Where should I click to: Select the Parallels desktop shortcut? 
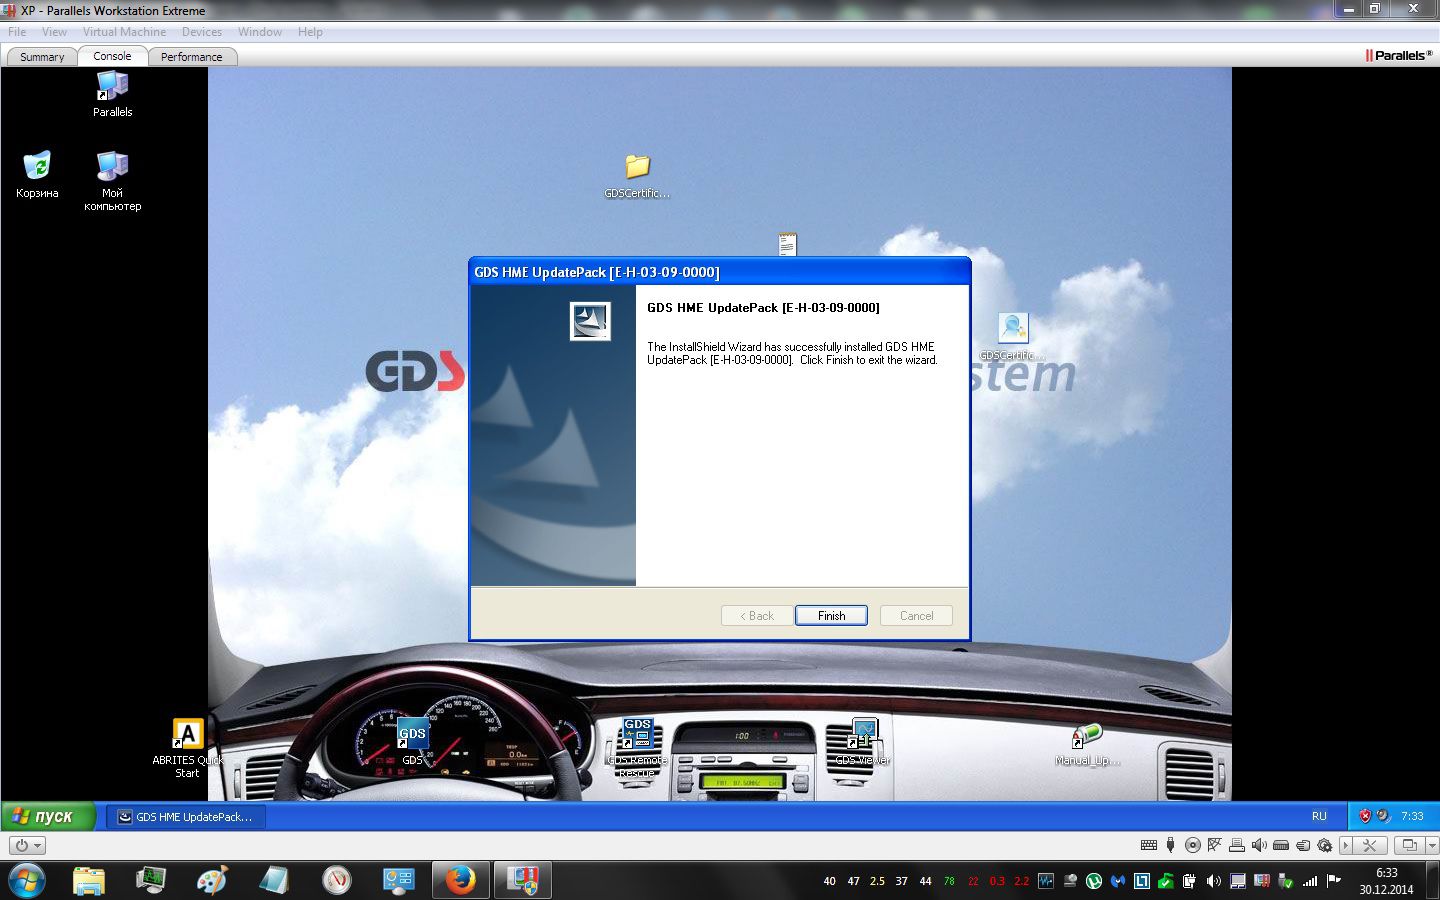click(x=112, y=95)
